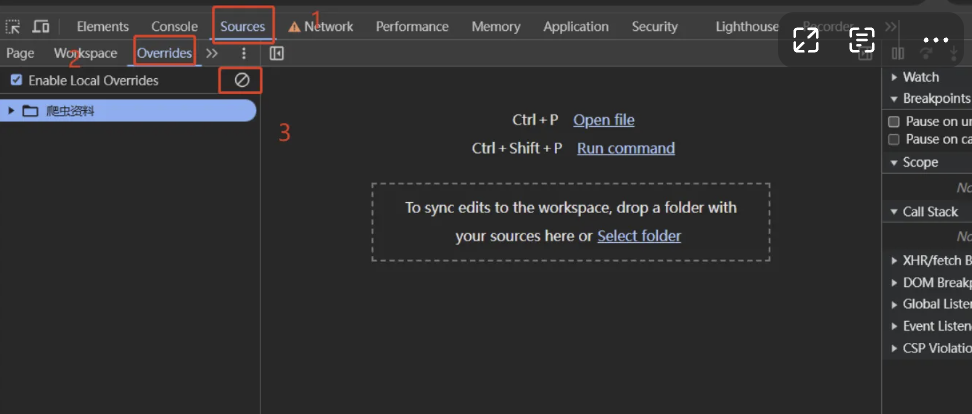
Task: Expand the 爬虫资料 folder tree
Action: 12,111
